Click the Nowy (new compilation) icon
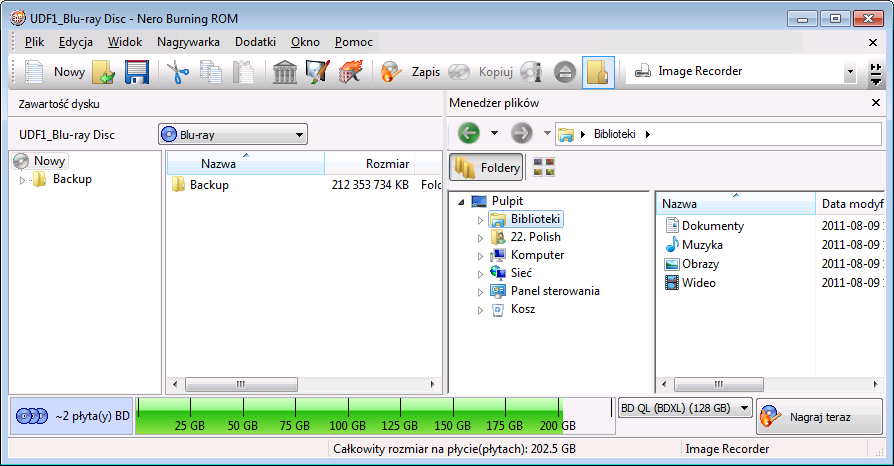The height and width of the screenshot is (466, 894). tap(34, 72)
